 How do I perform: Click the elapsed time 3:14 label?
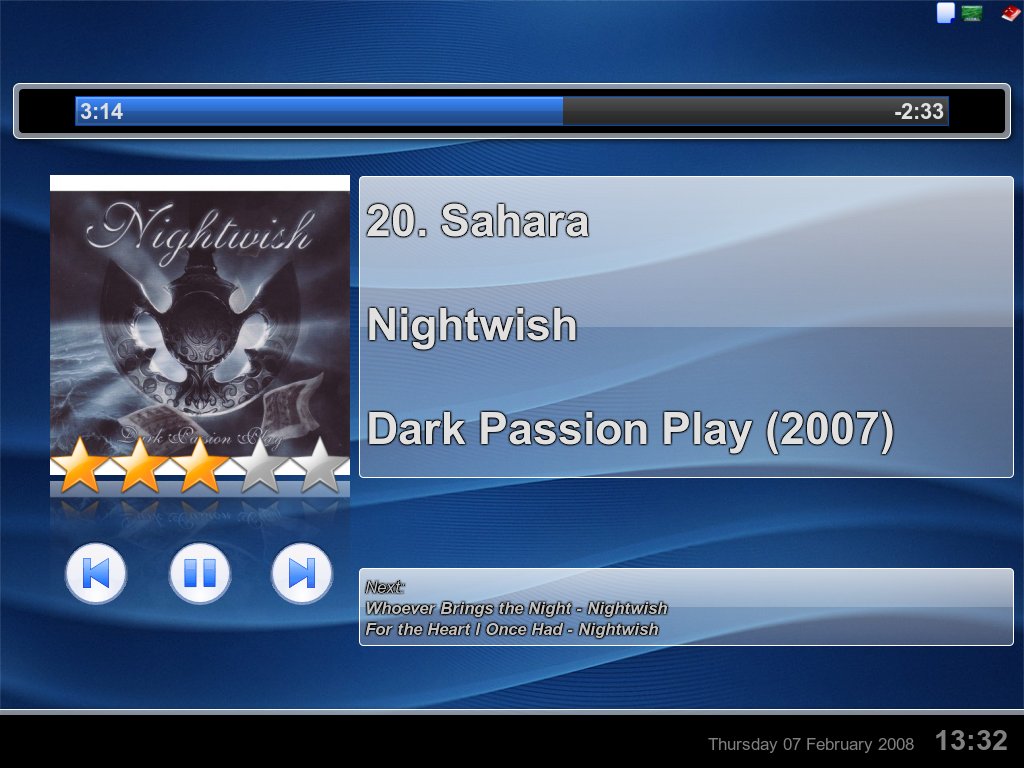pos(101,111)
